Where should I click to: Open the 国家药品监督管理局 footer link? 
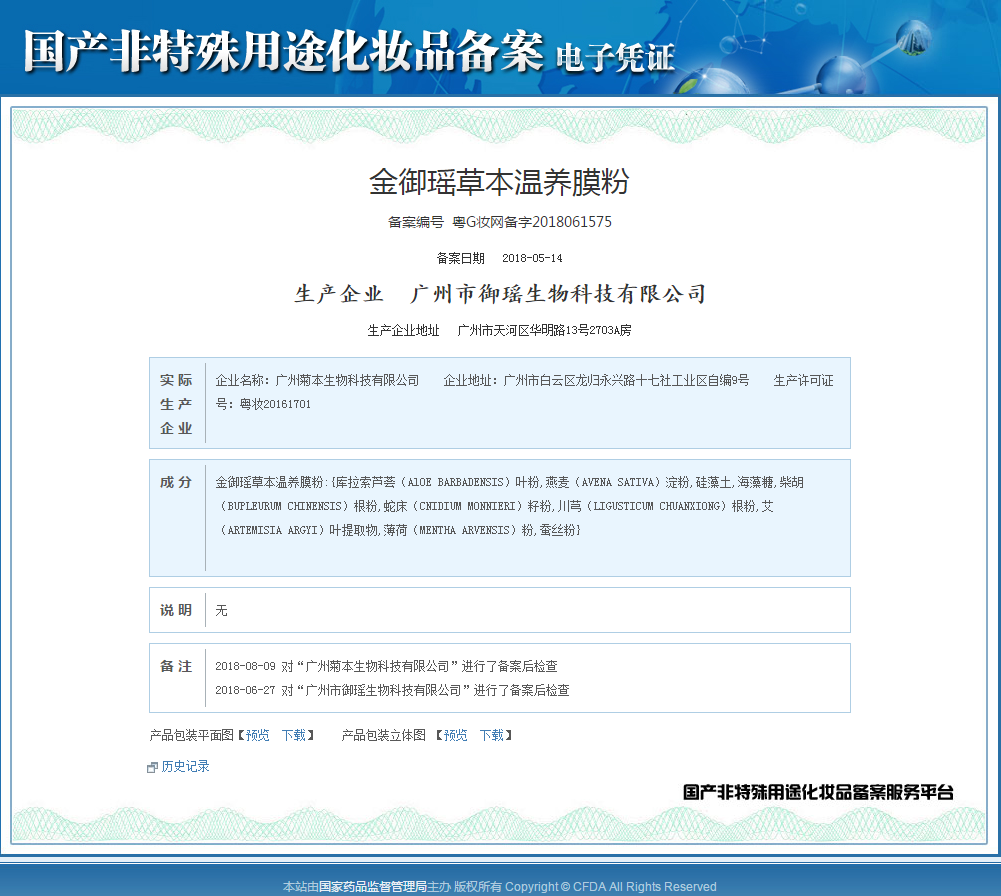click(x=372, y=887)
